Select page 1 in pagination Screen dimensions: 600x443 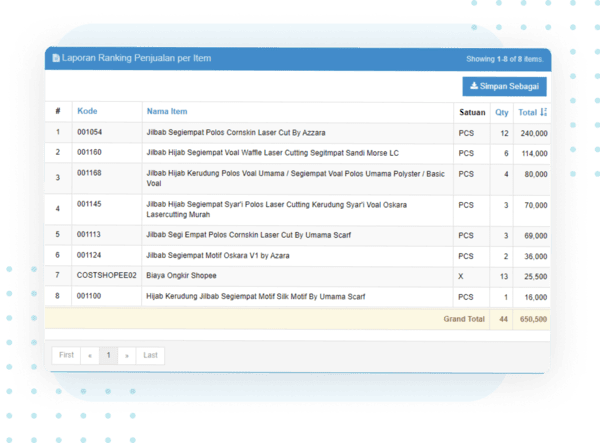108,355
